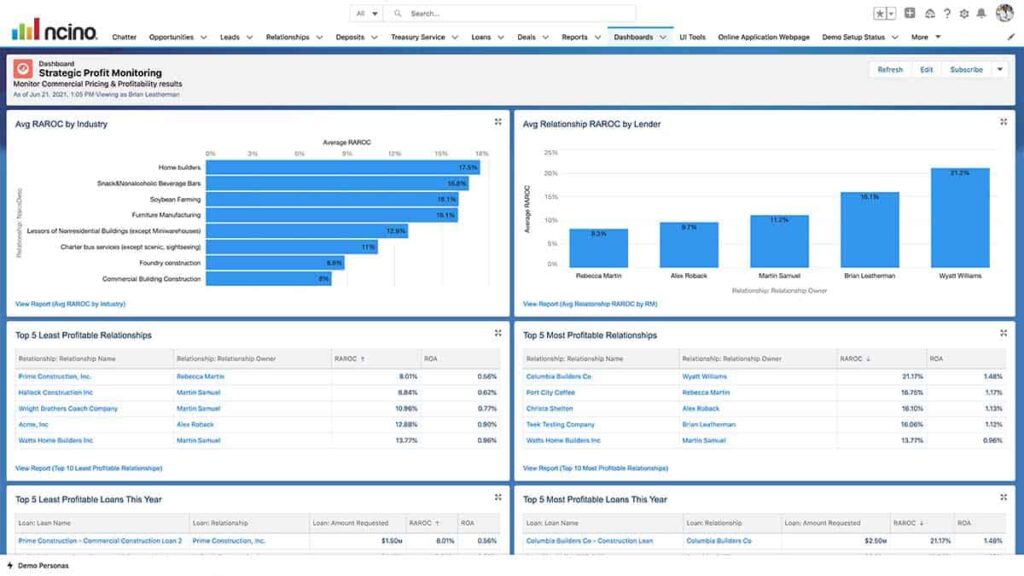Open the Online Application Webpage tab

pos(763,37)
